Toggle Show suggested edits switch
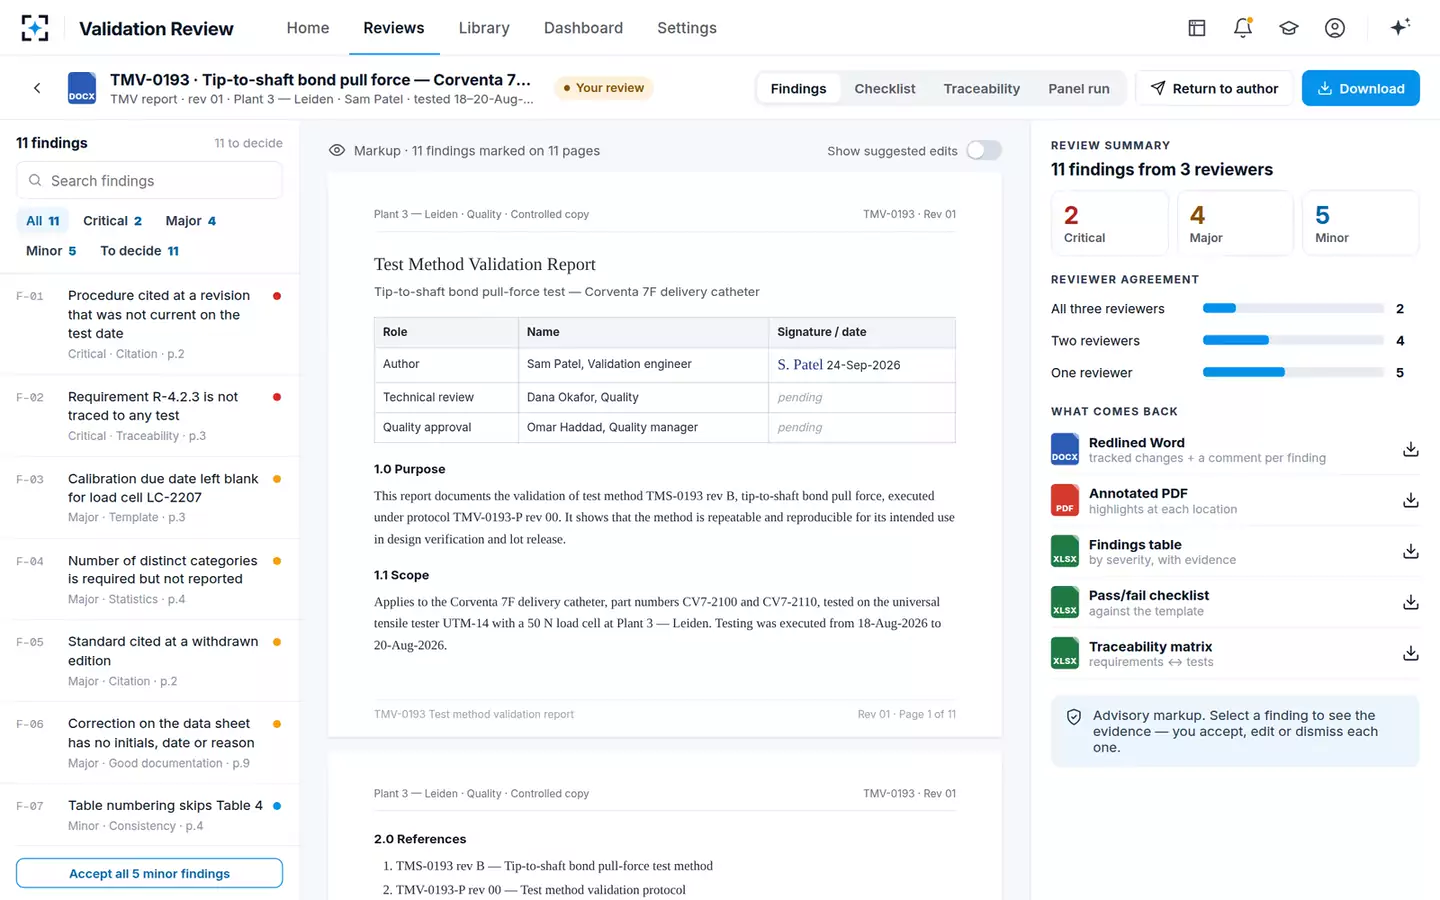1440x900 pixels. 984,150
